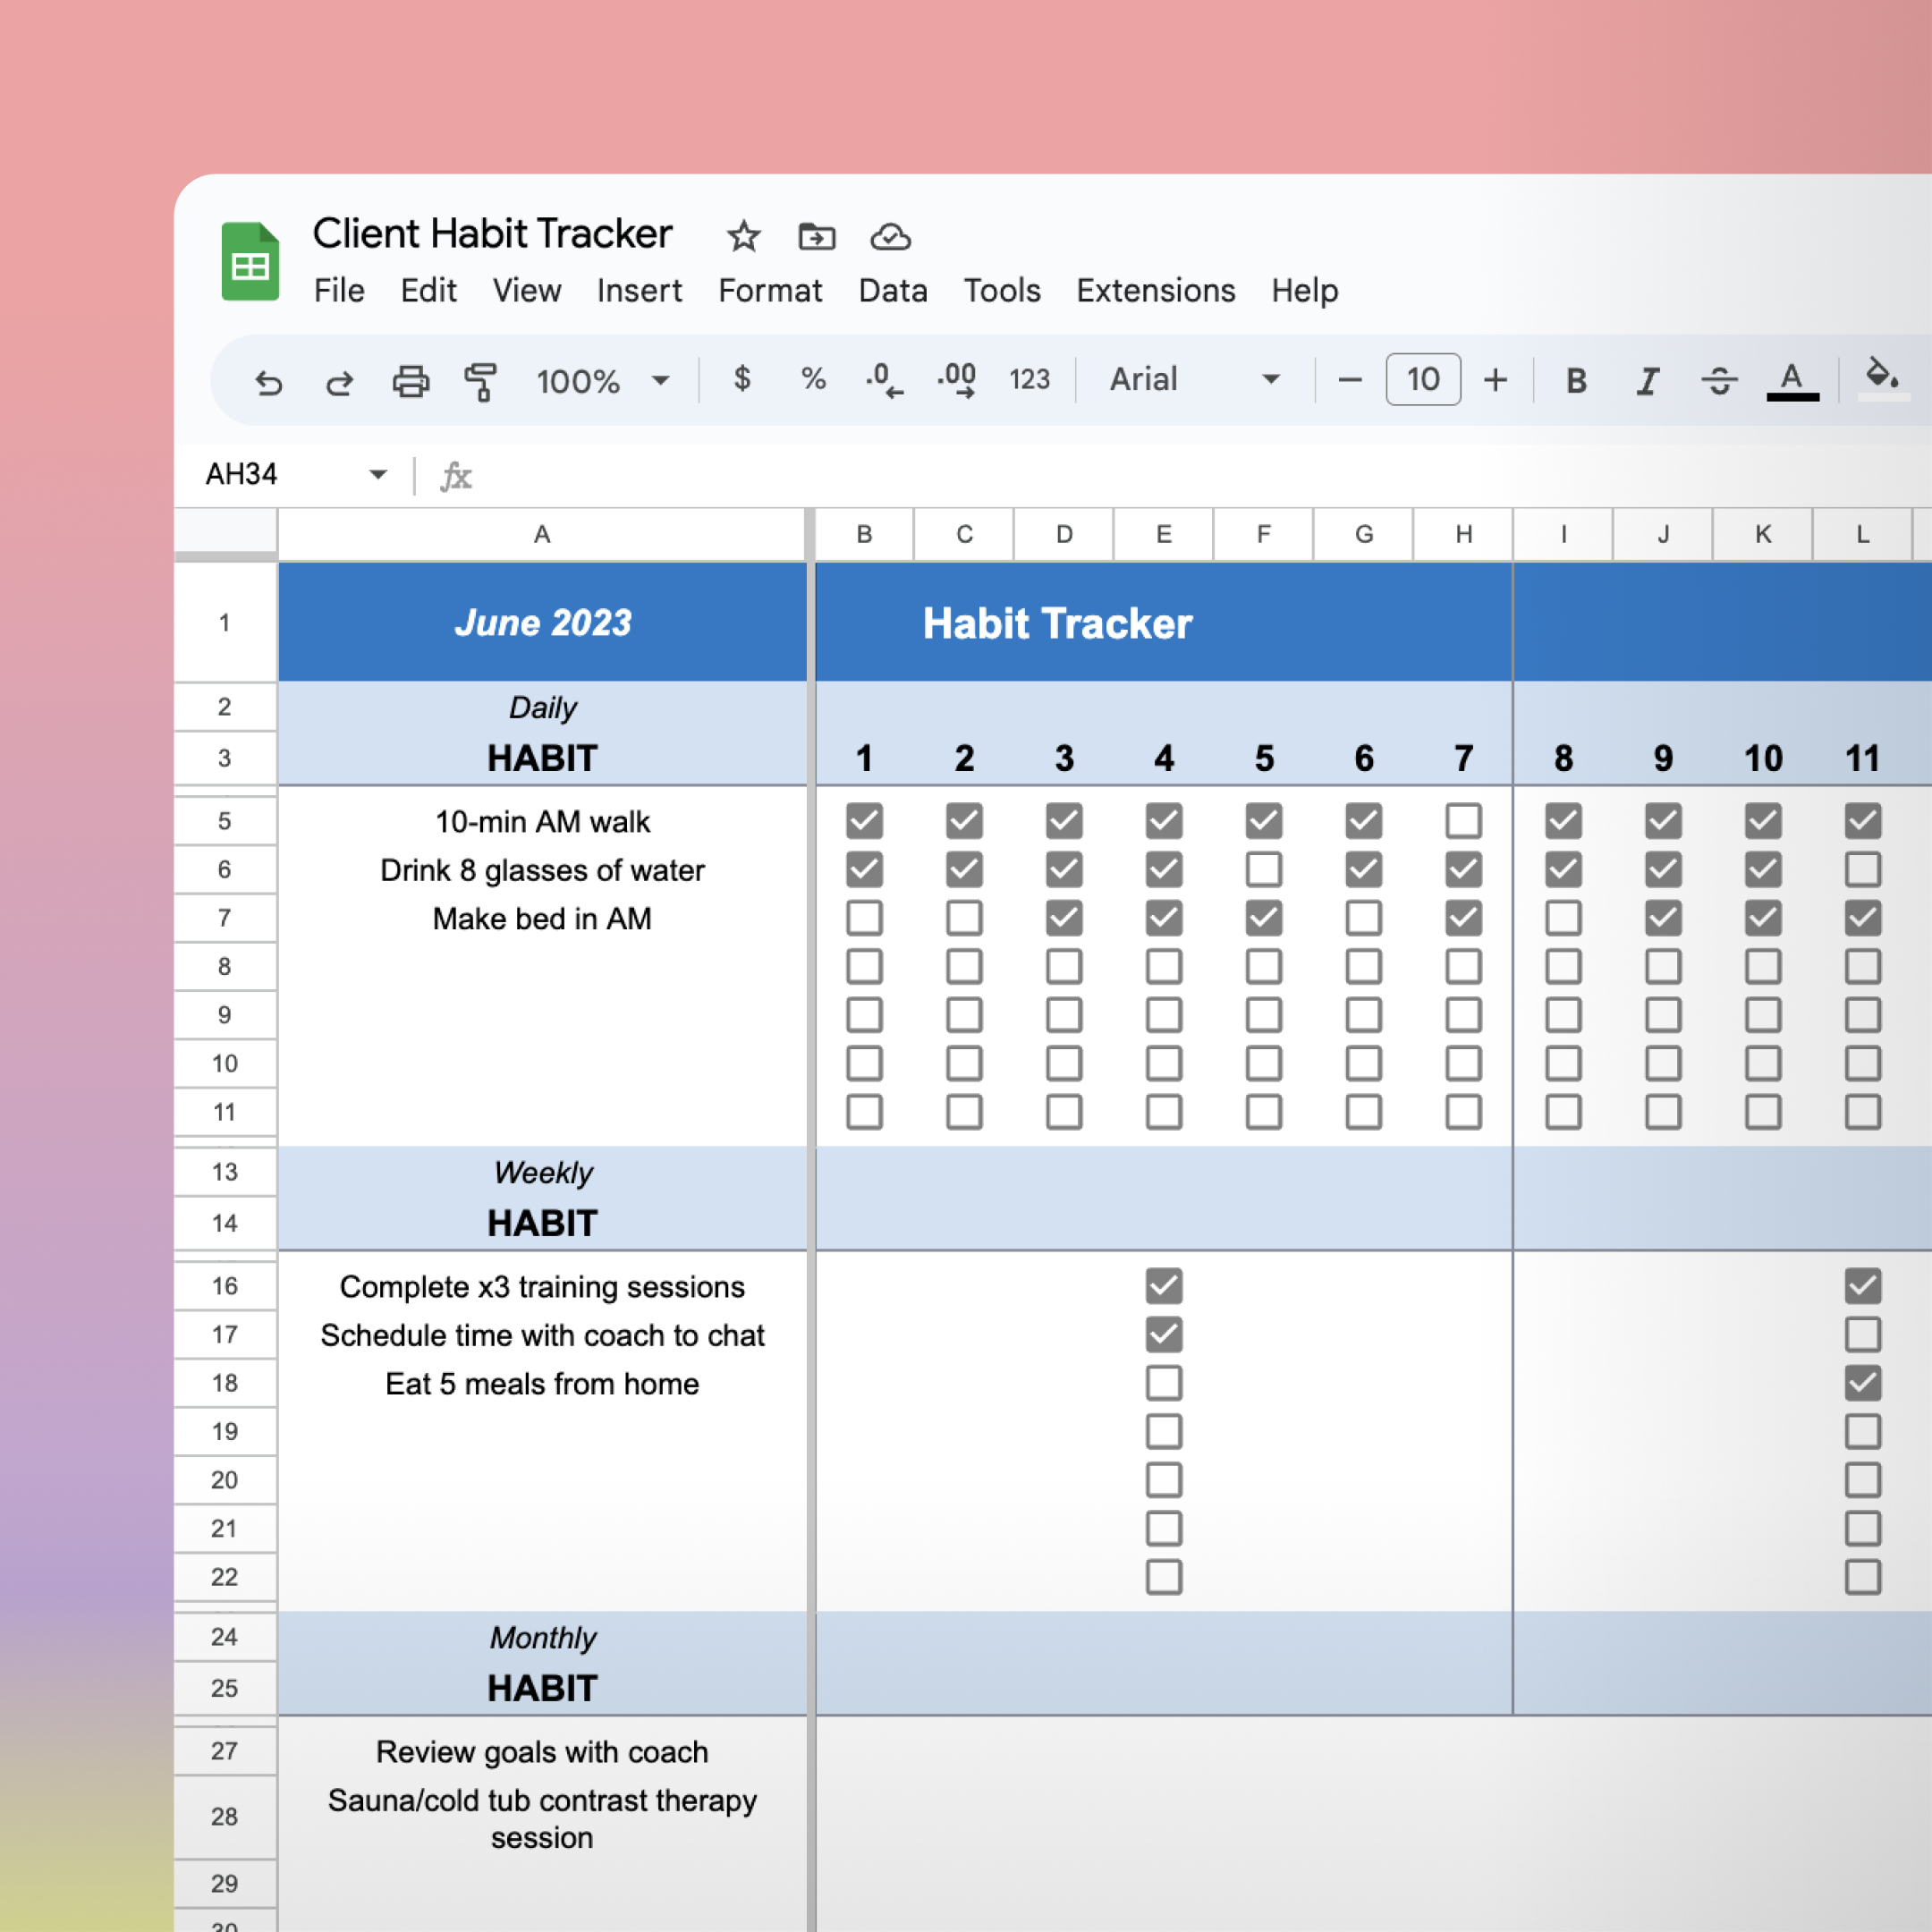Viewport: 1932px width, 1932px height.
Task: Click the bold B button
Action: coord(1576,380)
